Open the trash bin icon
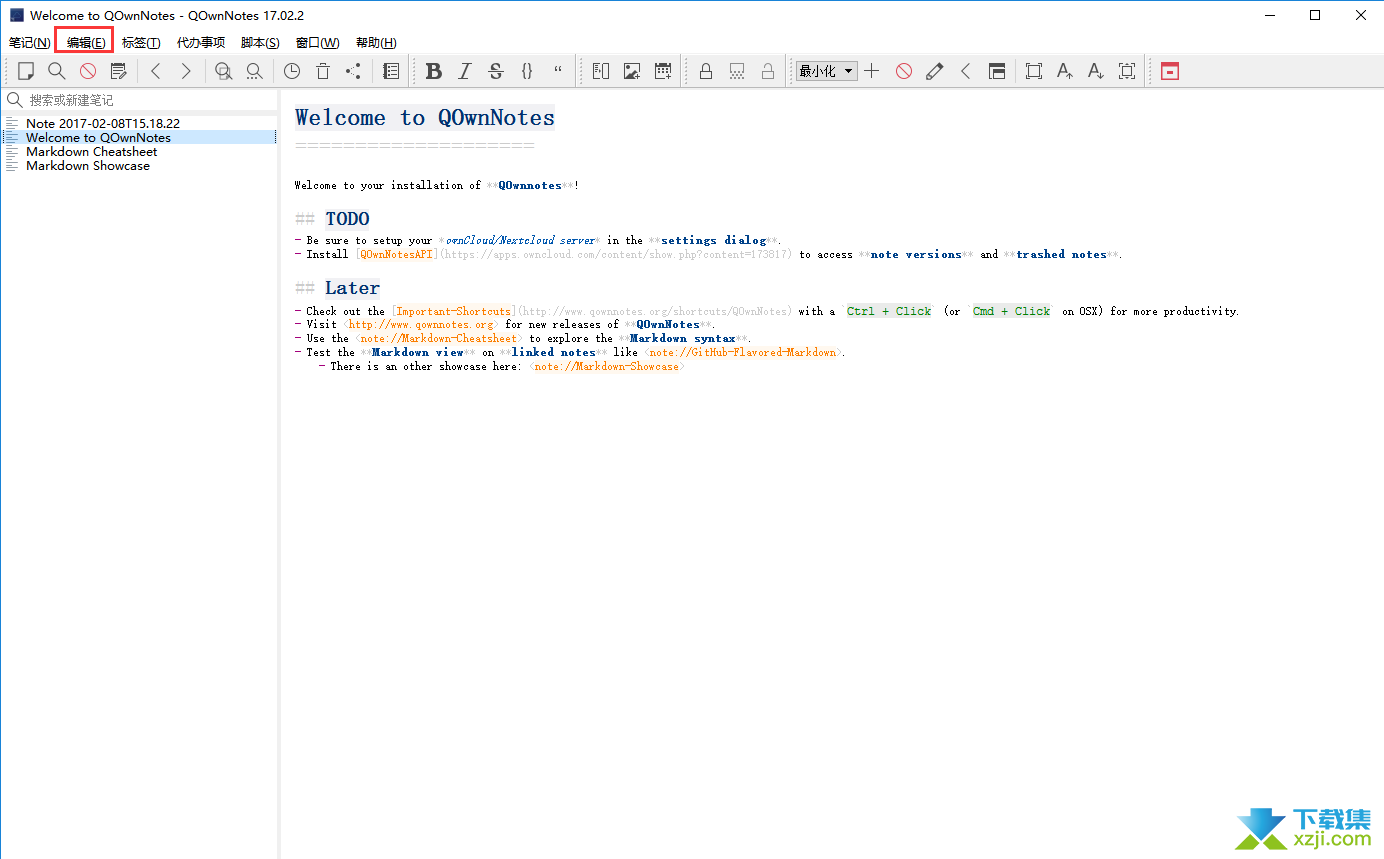 [323, 71]
